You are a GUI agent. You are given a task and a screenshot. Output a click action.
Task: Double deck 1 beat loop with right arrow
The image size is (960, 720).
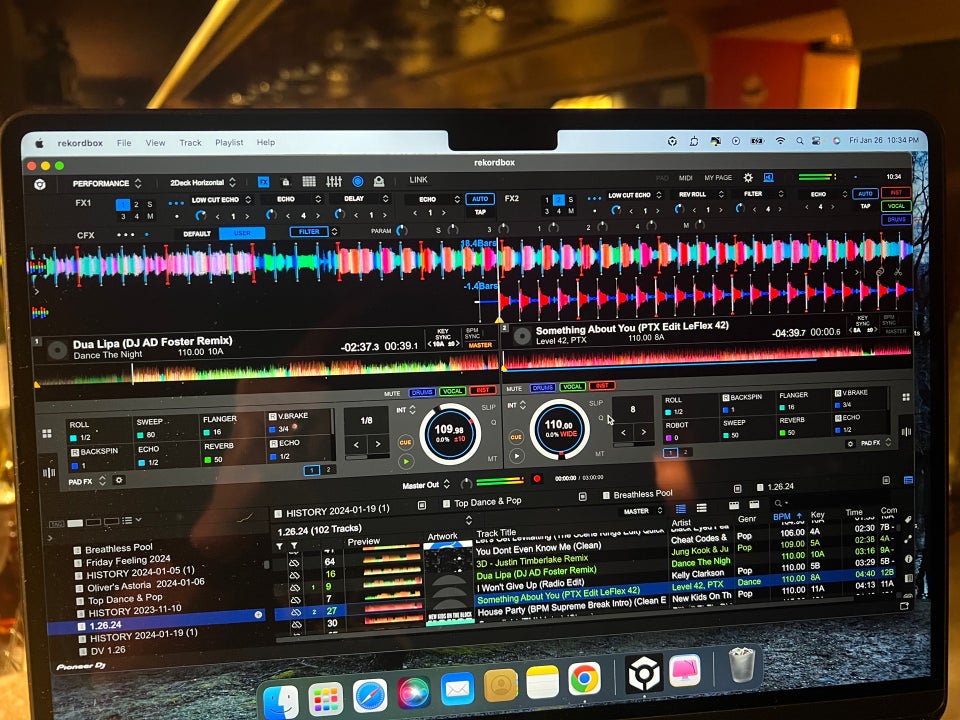point(378,444)
